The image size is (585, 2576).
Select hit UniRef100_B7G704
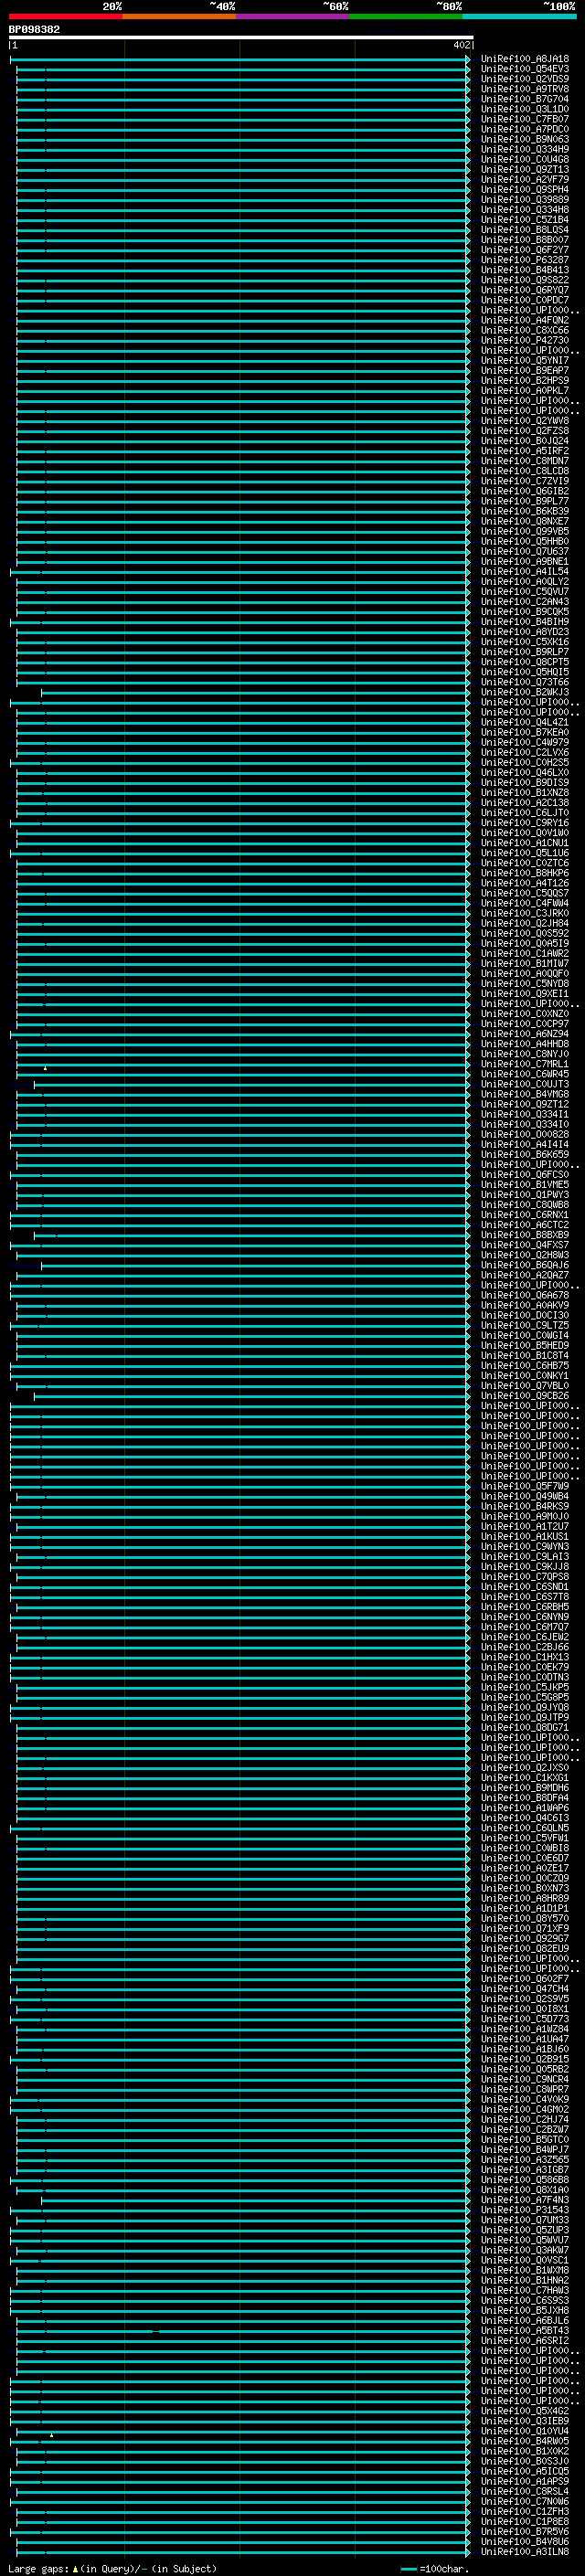(x=524, y=99)
